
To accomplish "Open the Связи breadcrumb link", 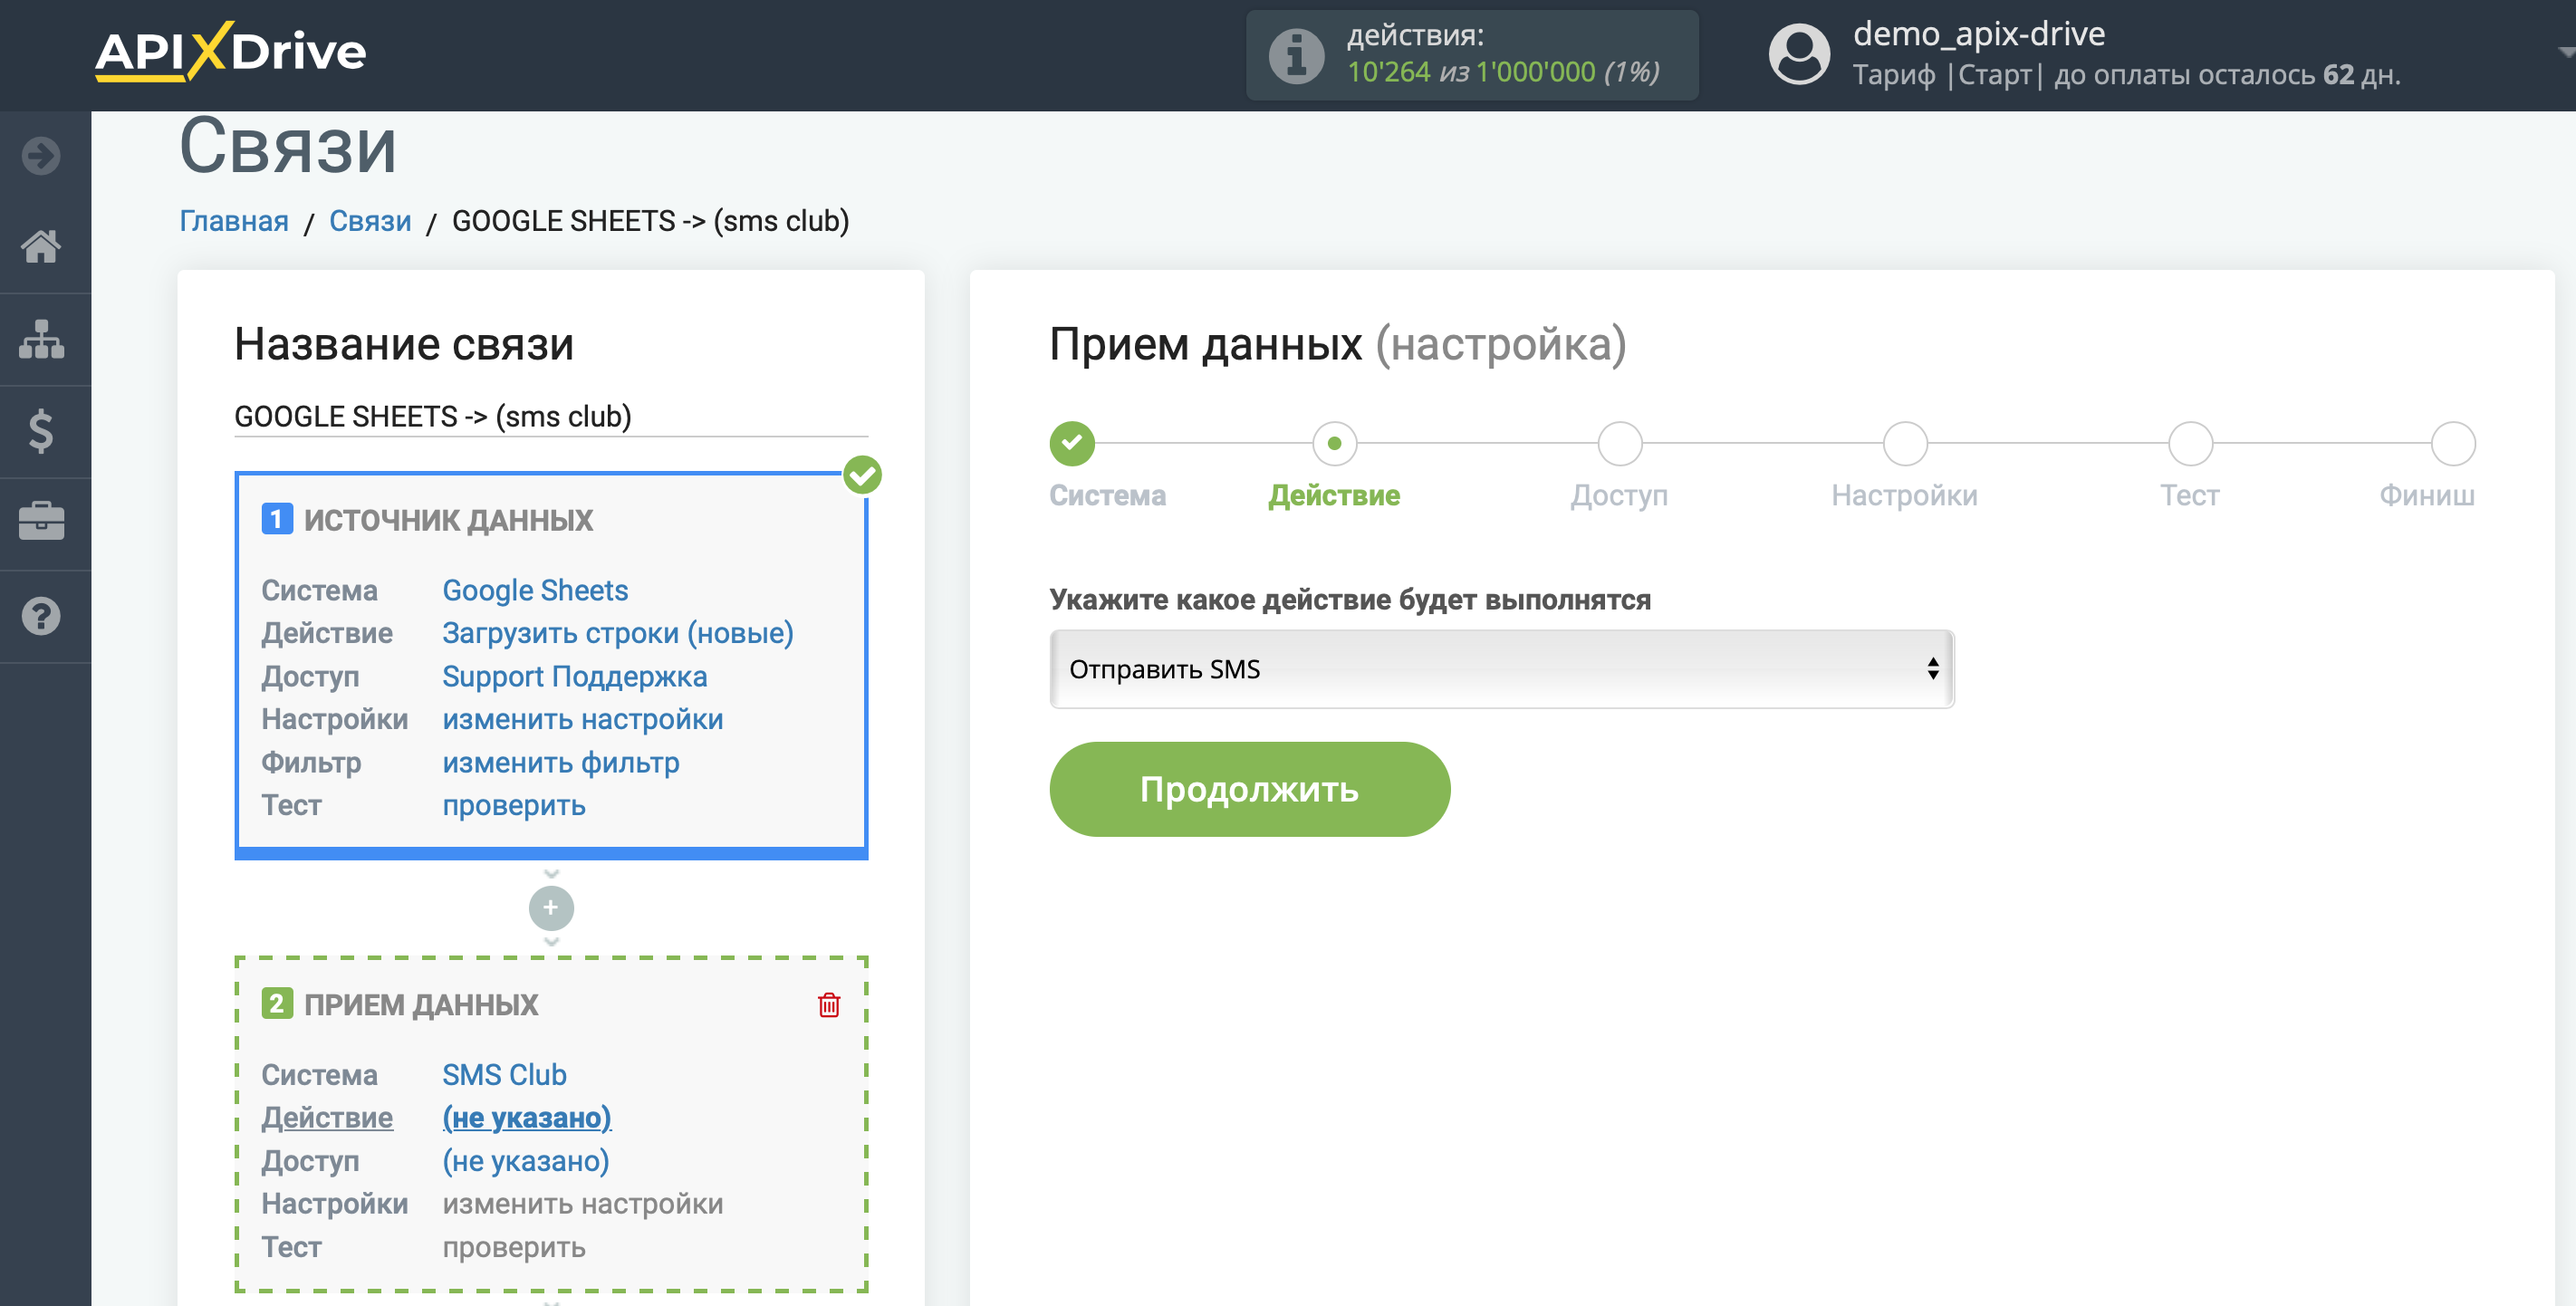I will [x=370, y=221].
